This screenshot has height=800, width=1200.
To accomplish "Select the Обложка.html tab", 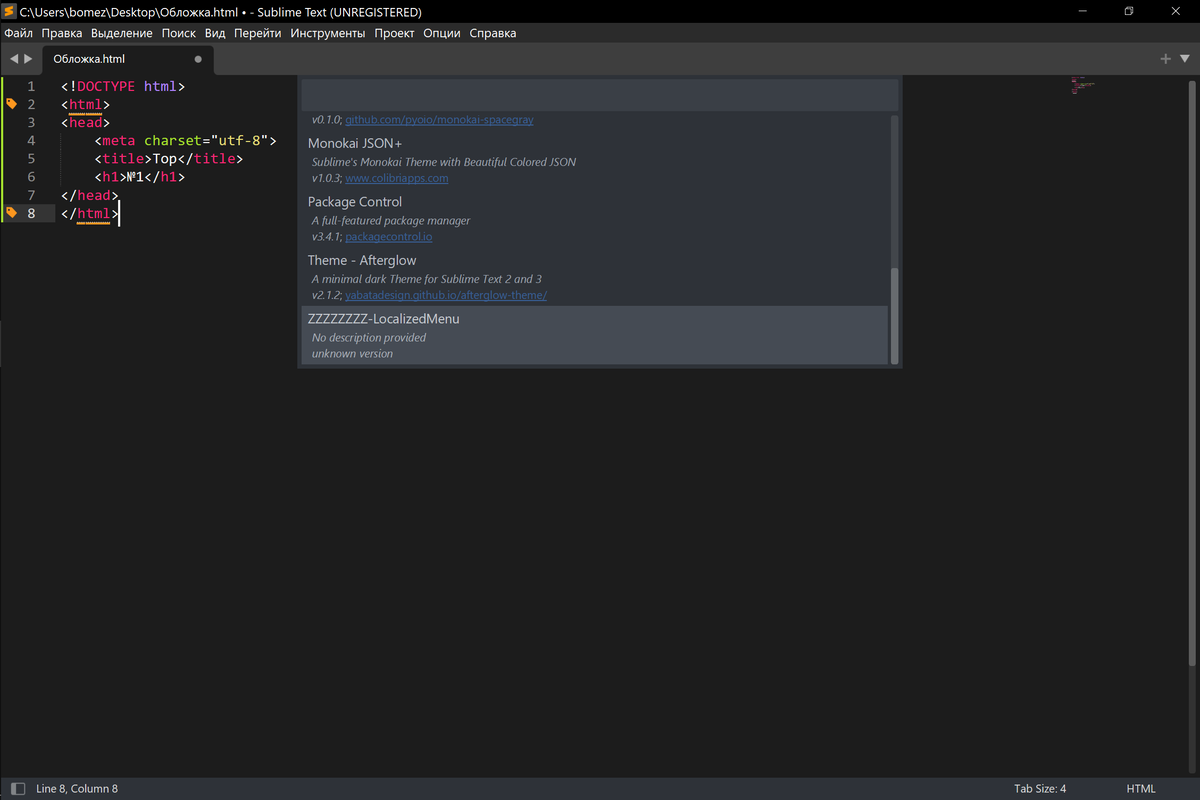I will click(x=128, y=59).
